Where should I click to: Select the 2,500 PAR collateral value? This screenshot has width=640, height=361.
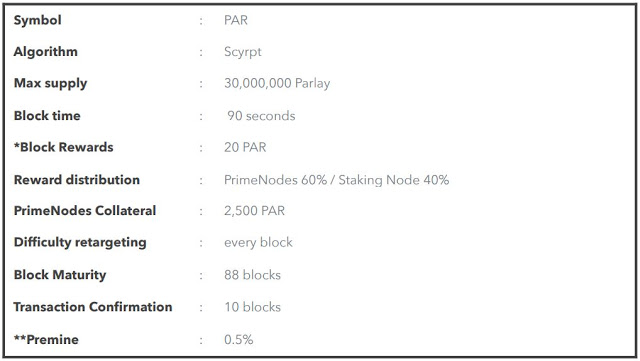(x=254, y=211)
